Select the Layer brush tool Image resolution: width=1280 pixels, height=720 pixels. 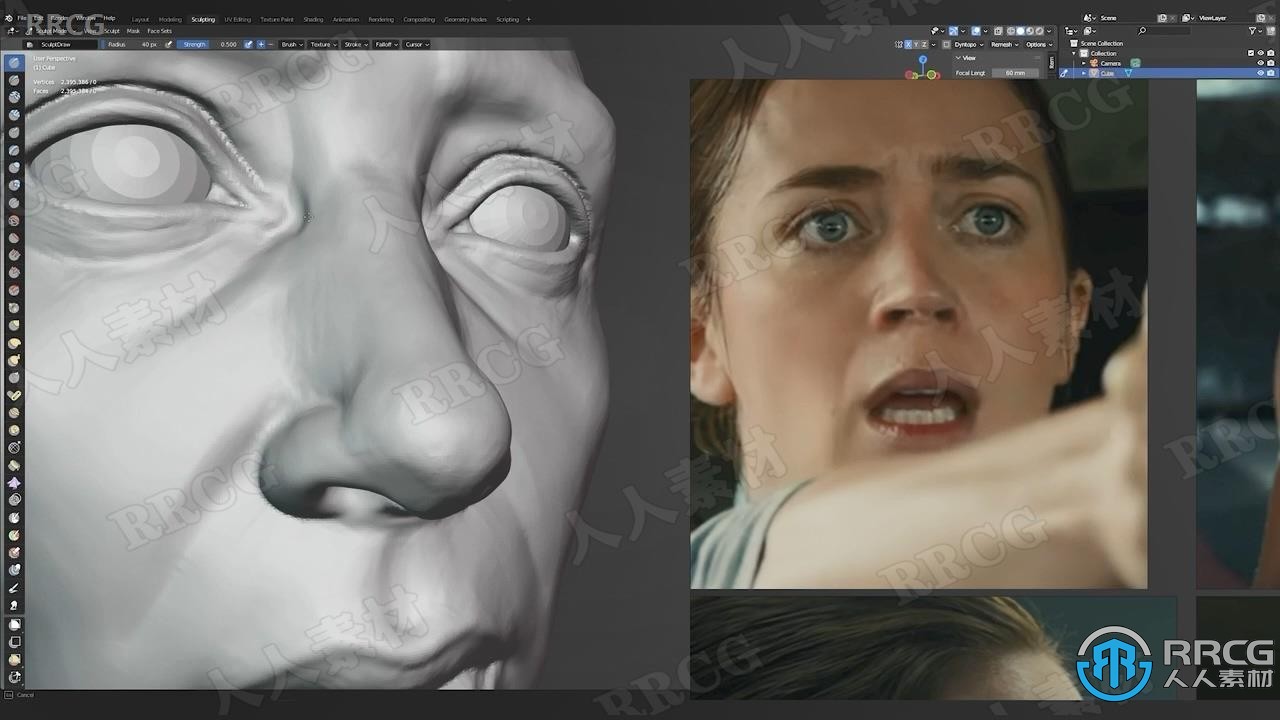tap(15, 150)
